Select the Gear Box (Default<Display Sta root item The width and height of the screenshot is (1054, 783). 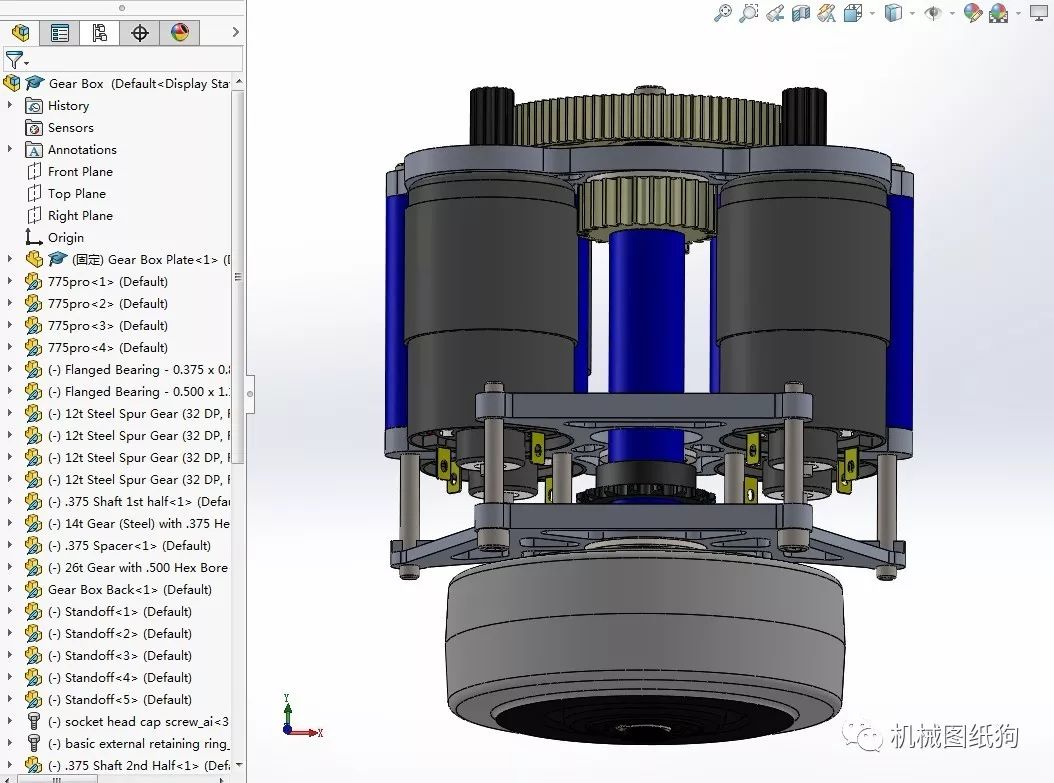click(138, 83)
